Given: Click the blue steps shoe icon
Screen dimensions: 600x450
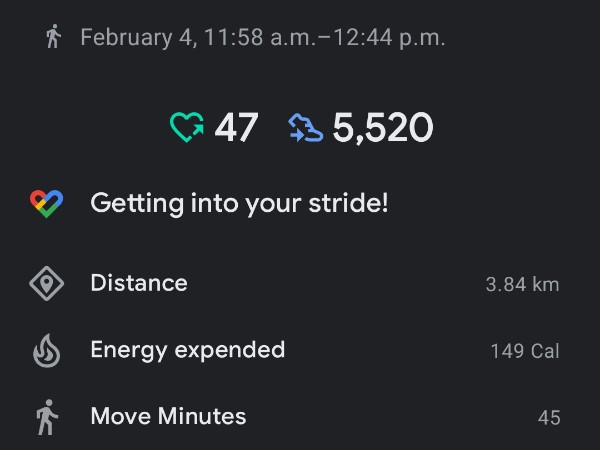Looking at the screenshot, I should [305, 128].
